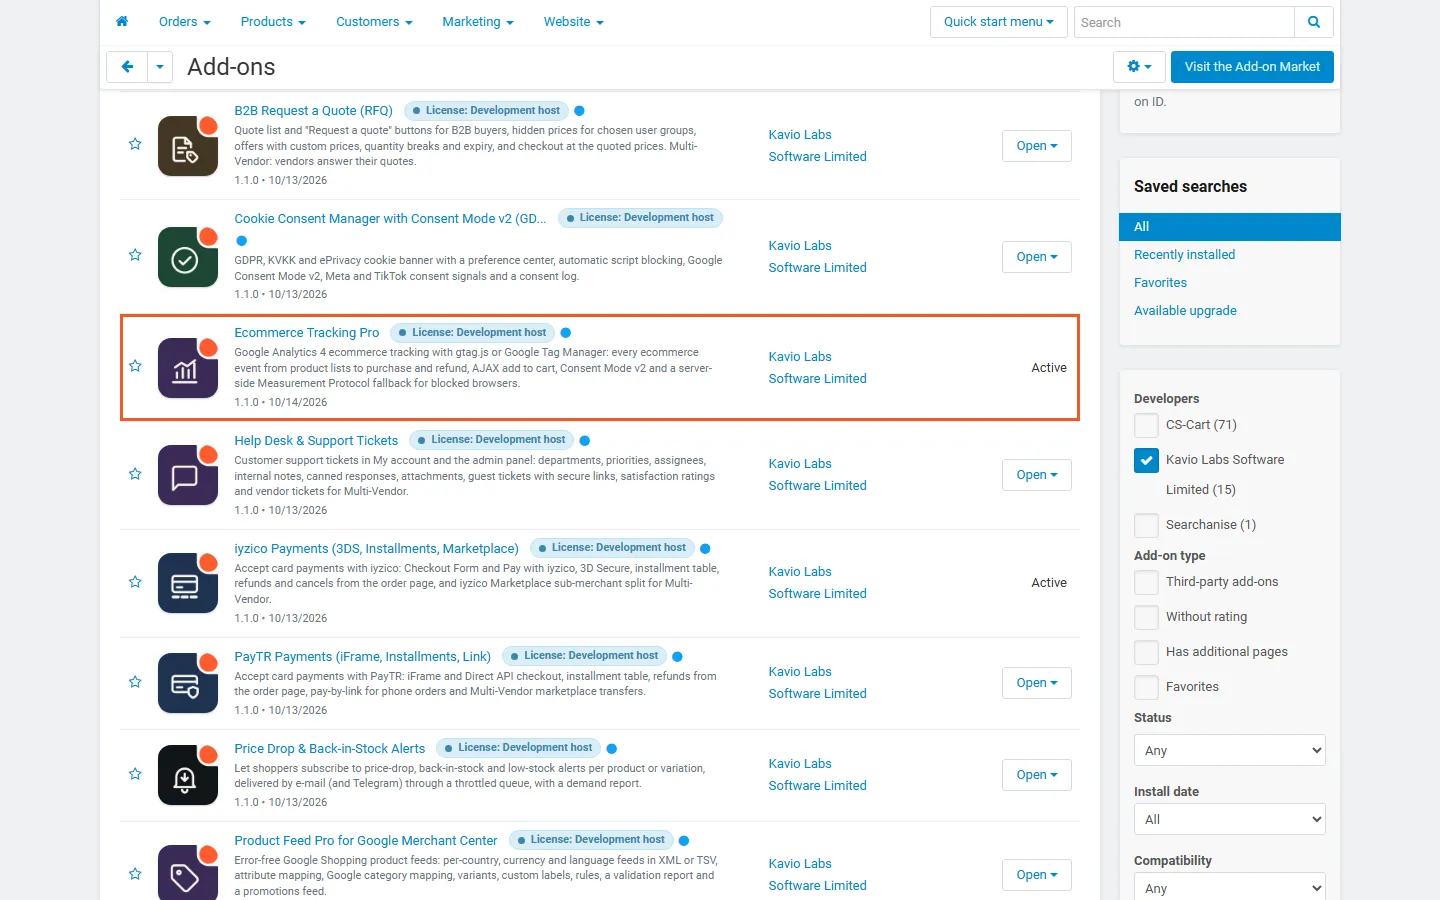Favorite Price Drop & Back-in-Stock Alerts
The width and height of the screenshot is (1440, 900).
click(135, 774)
